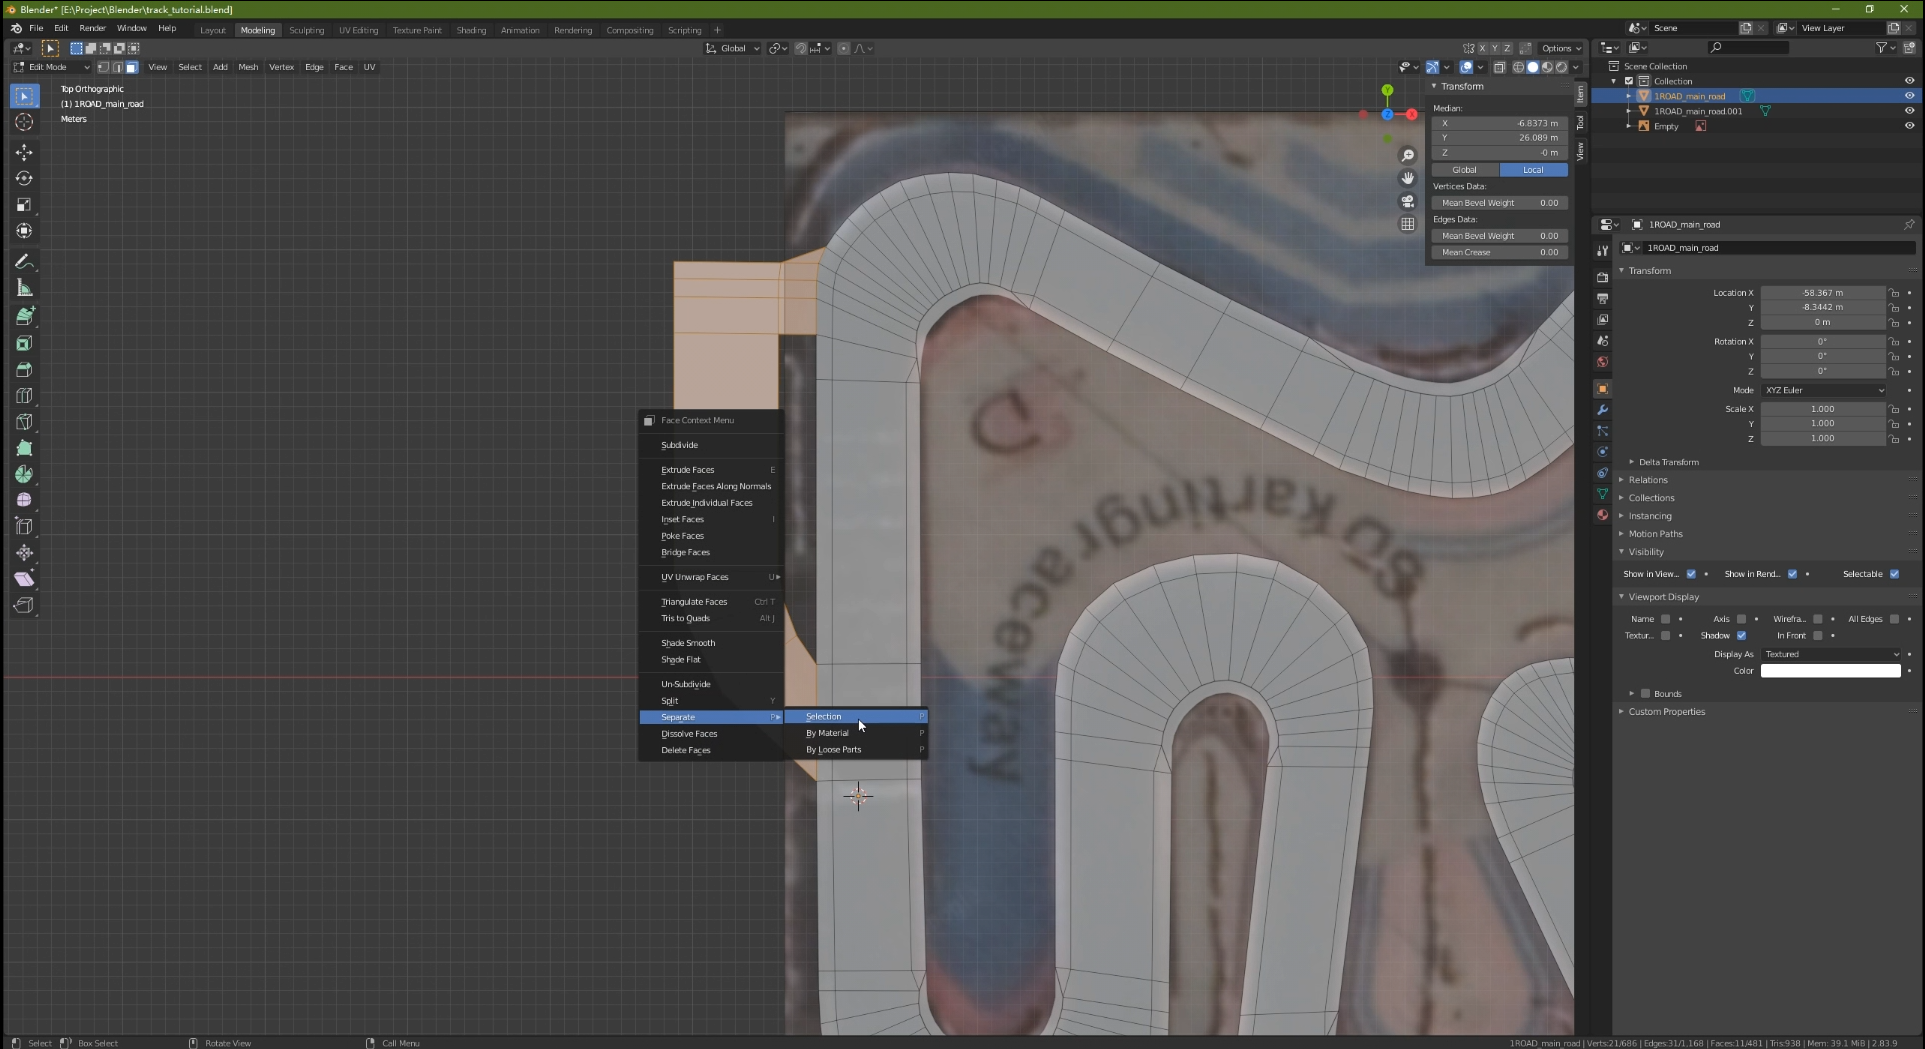Open Modifier properties wrench tab
The width and height of the screenshot is (1925, 1049).
pos(1602,410)
